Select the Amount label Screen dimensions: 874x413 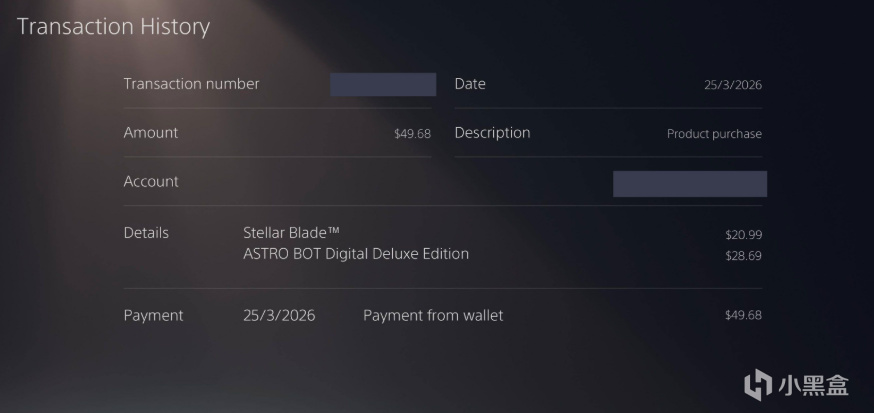click(151, 133)
